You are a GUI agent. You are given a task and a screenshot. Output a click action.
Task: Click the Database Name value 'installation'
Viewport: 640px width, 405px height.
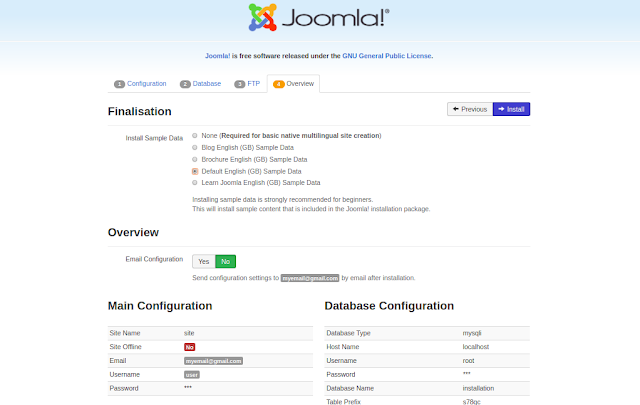coord(478,388)
